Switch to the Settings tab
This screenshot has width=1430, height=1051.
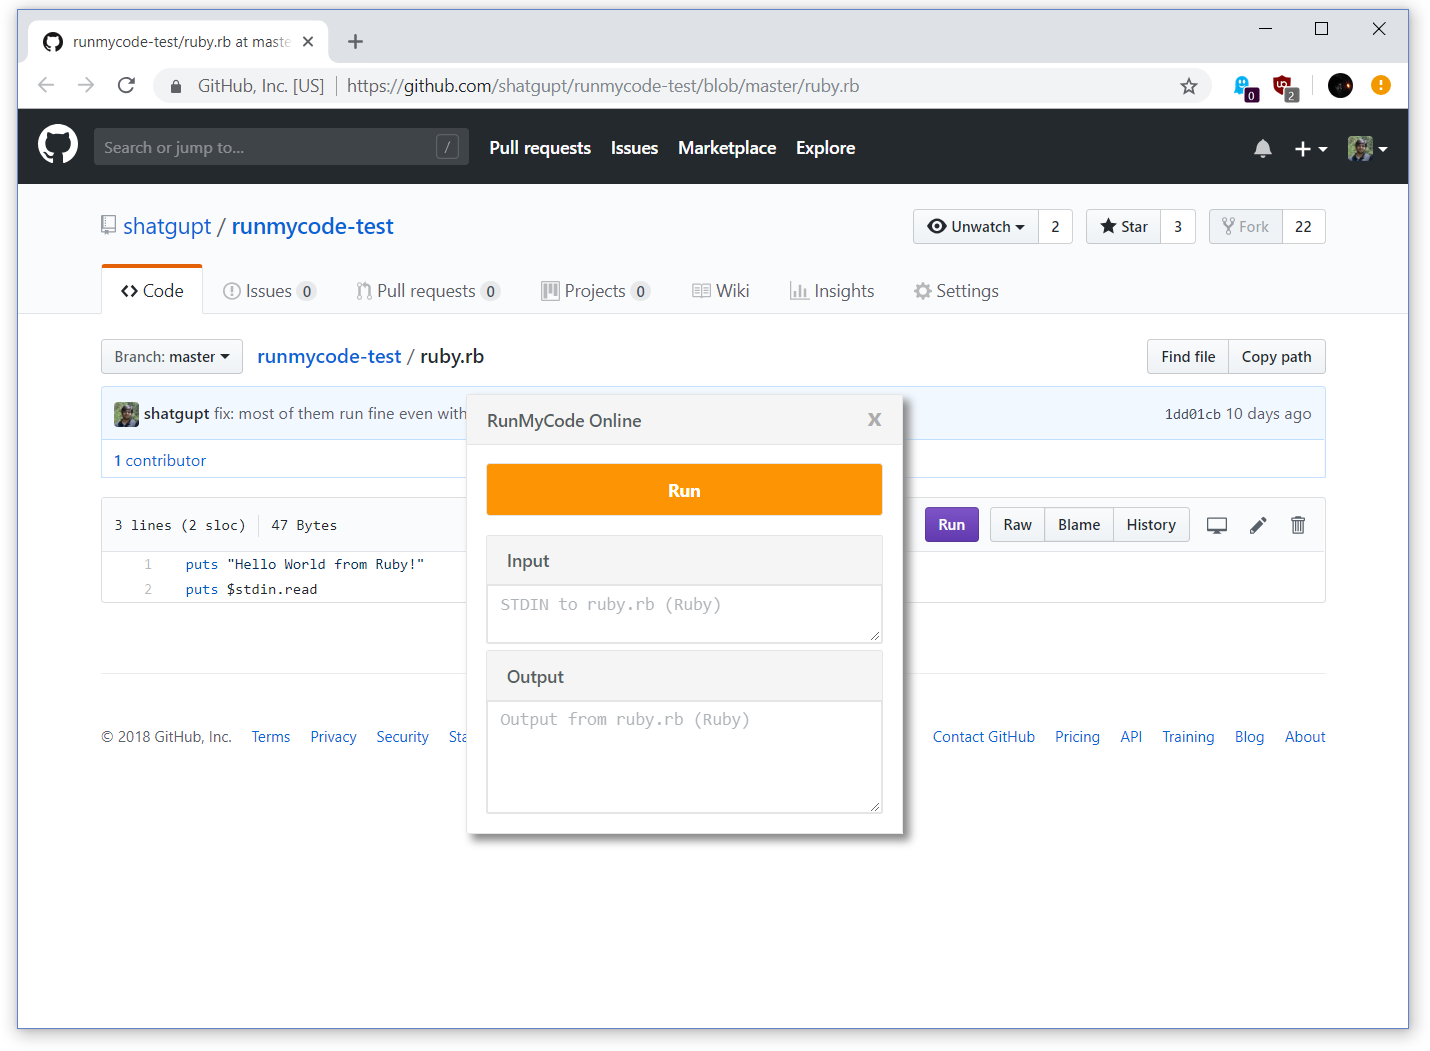click(x=956, y=291)
